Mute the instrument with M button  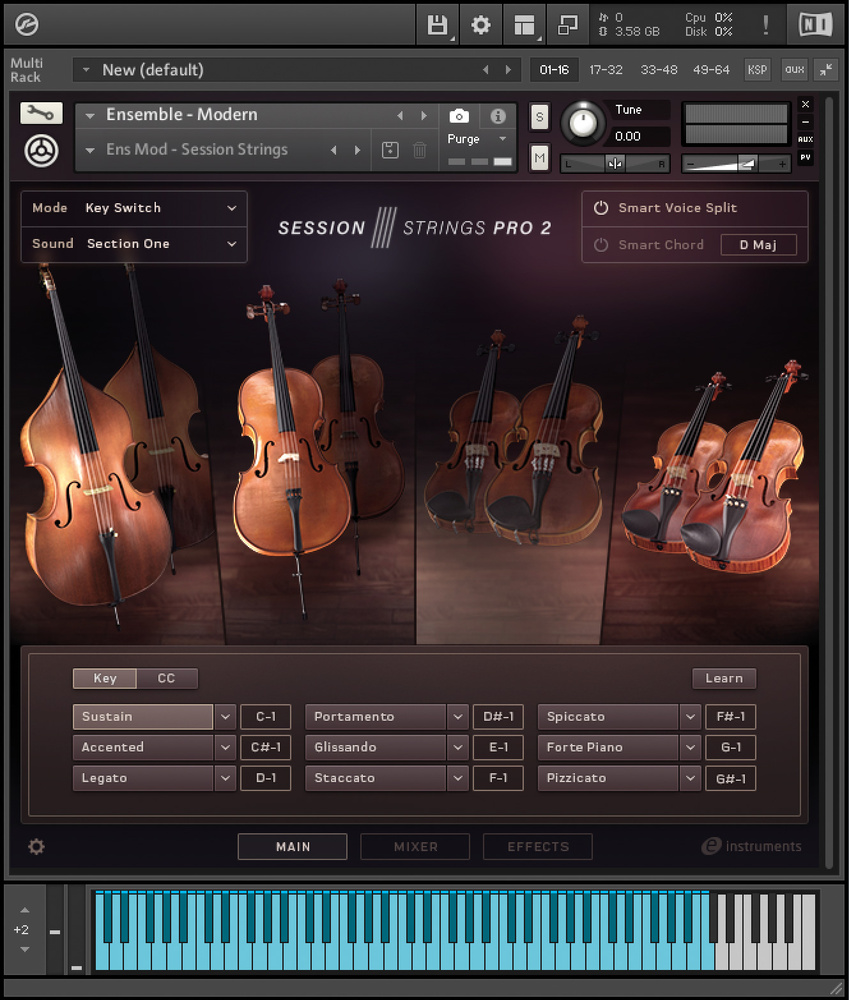coord(540,157)
